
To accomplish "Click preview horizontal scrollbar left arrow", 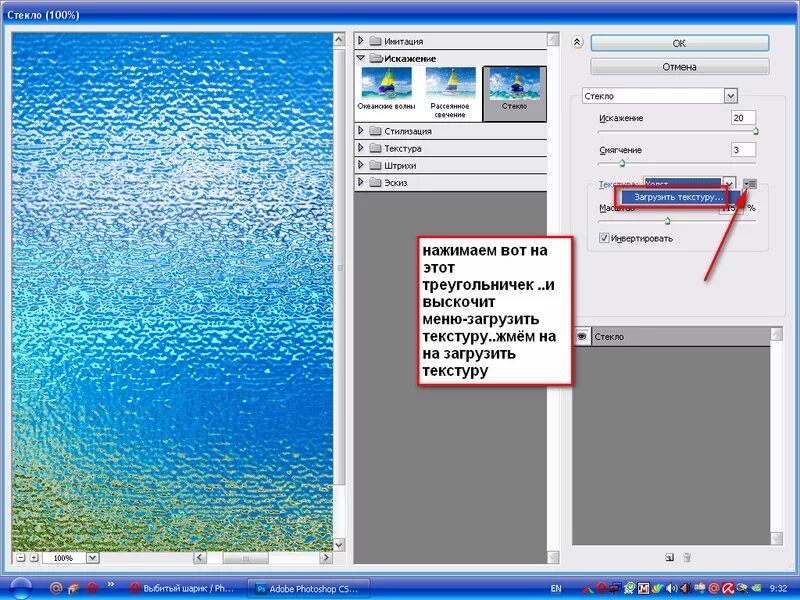I will [x=199, y=558].
